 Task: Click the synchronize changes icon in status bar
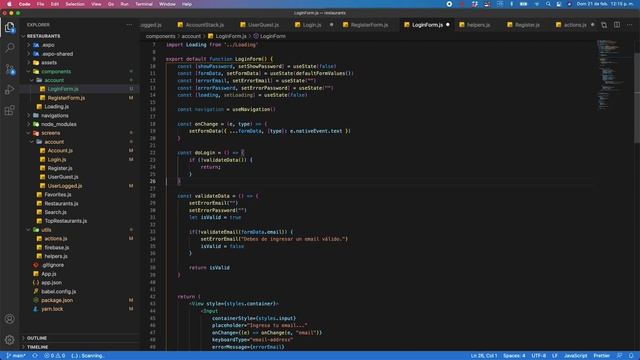coord(35,356)
